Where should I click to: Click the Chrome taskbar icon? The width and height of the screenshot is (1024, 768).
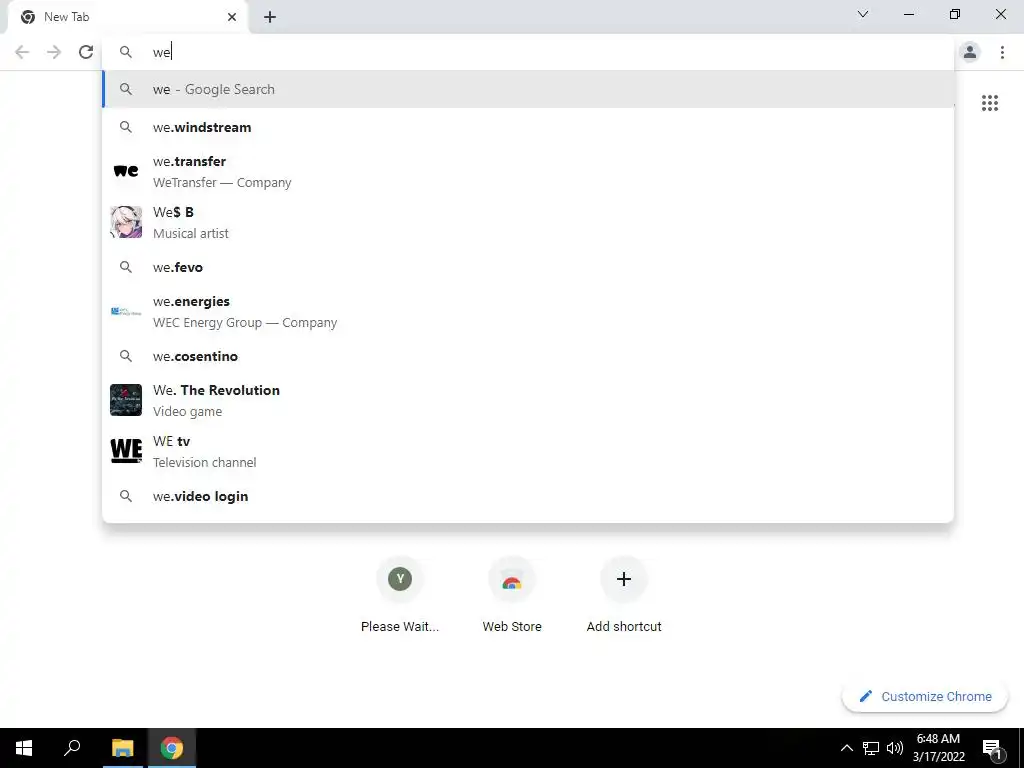click(x=172, y=748)
